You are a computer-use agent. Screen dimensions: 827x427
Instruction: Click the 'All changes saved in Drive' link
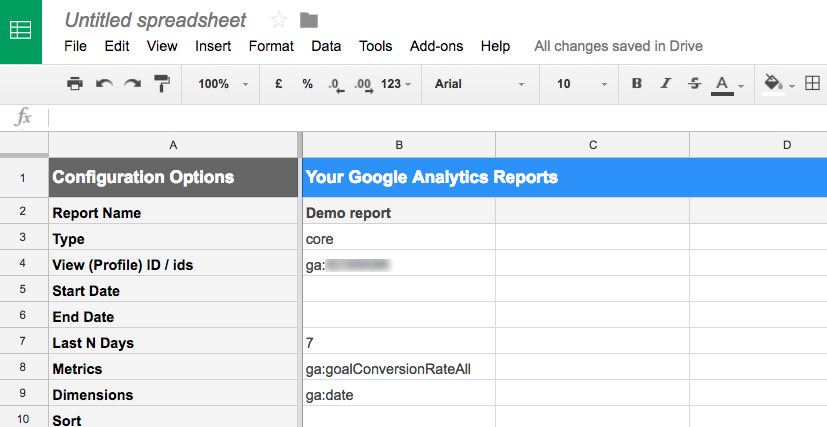point(618,46)
